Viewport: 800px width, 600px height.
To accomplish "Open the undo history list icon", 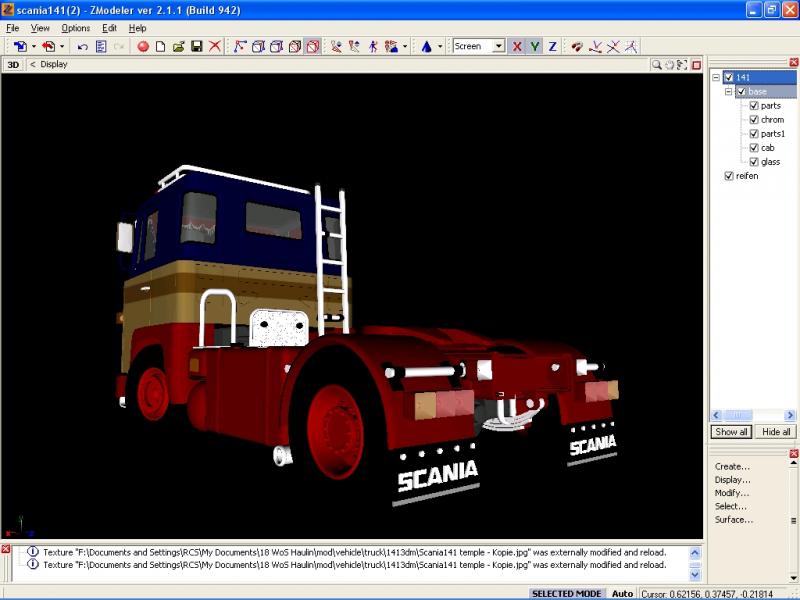I will [101, 47].
